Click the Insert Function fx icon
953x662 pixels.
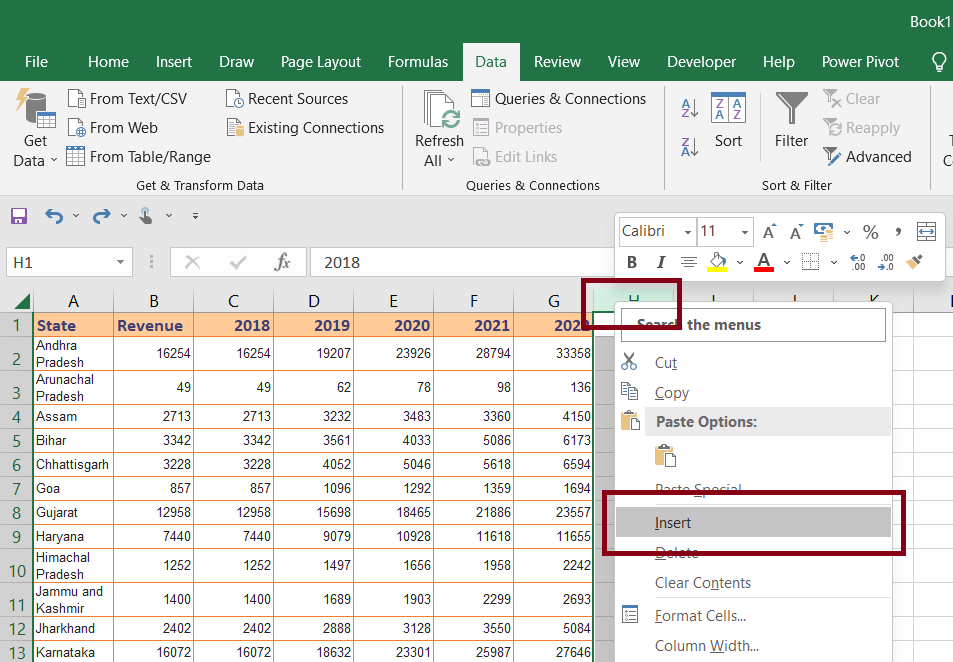pyautogui.click(x=282, y=263)
